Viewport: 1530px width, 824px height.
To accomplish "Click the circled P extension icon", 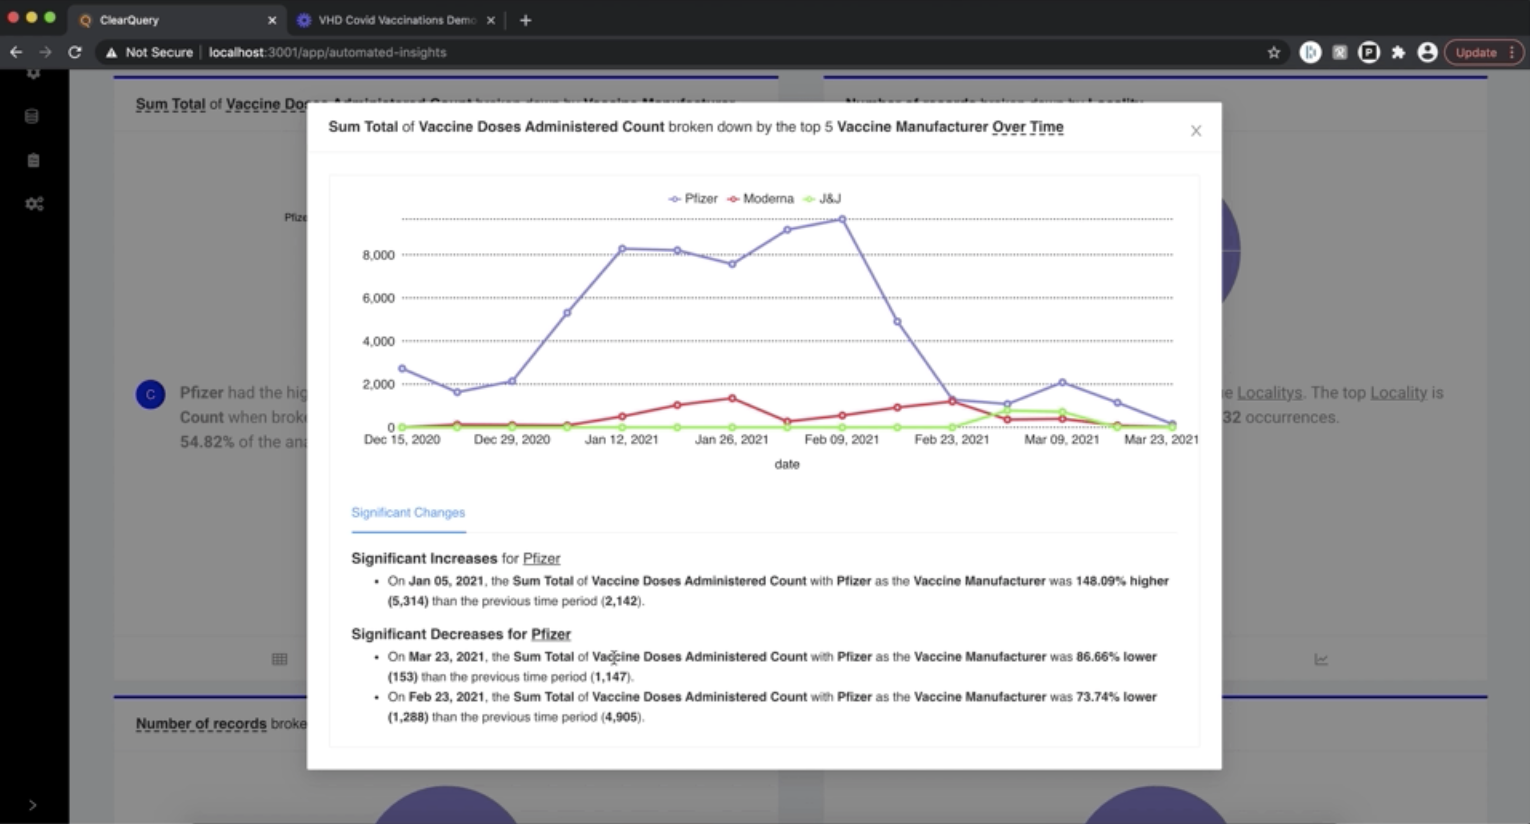I will [1369, 52].
